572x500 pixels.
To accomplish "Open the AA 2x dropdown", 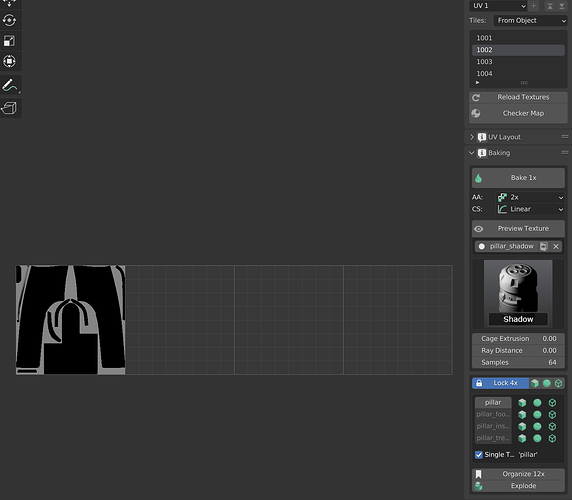I will [x=530, y=197].
